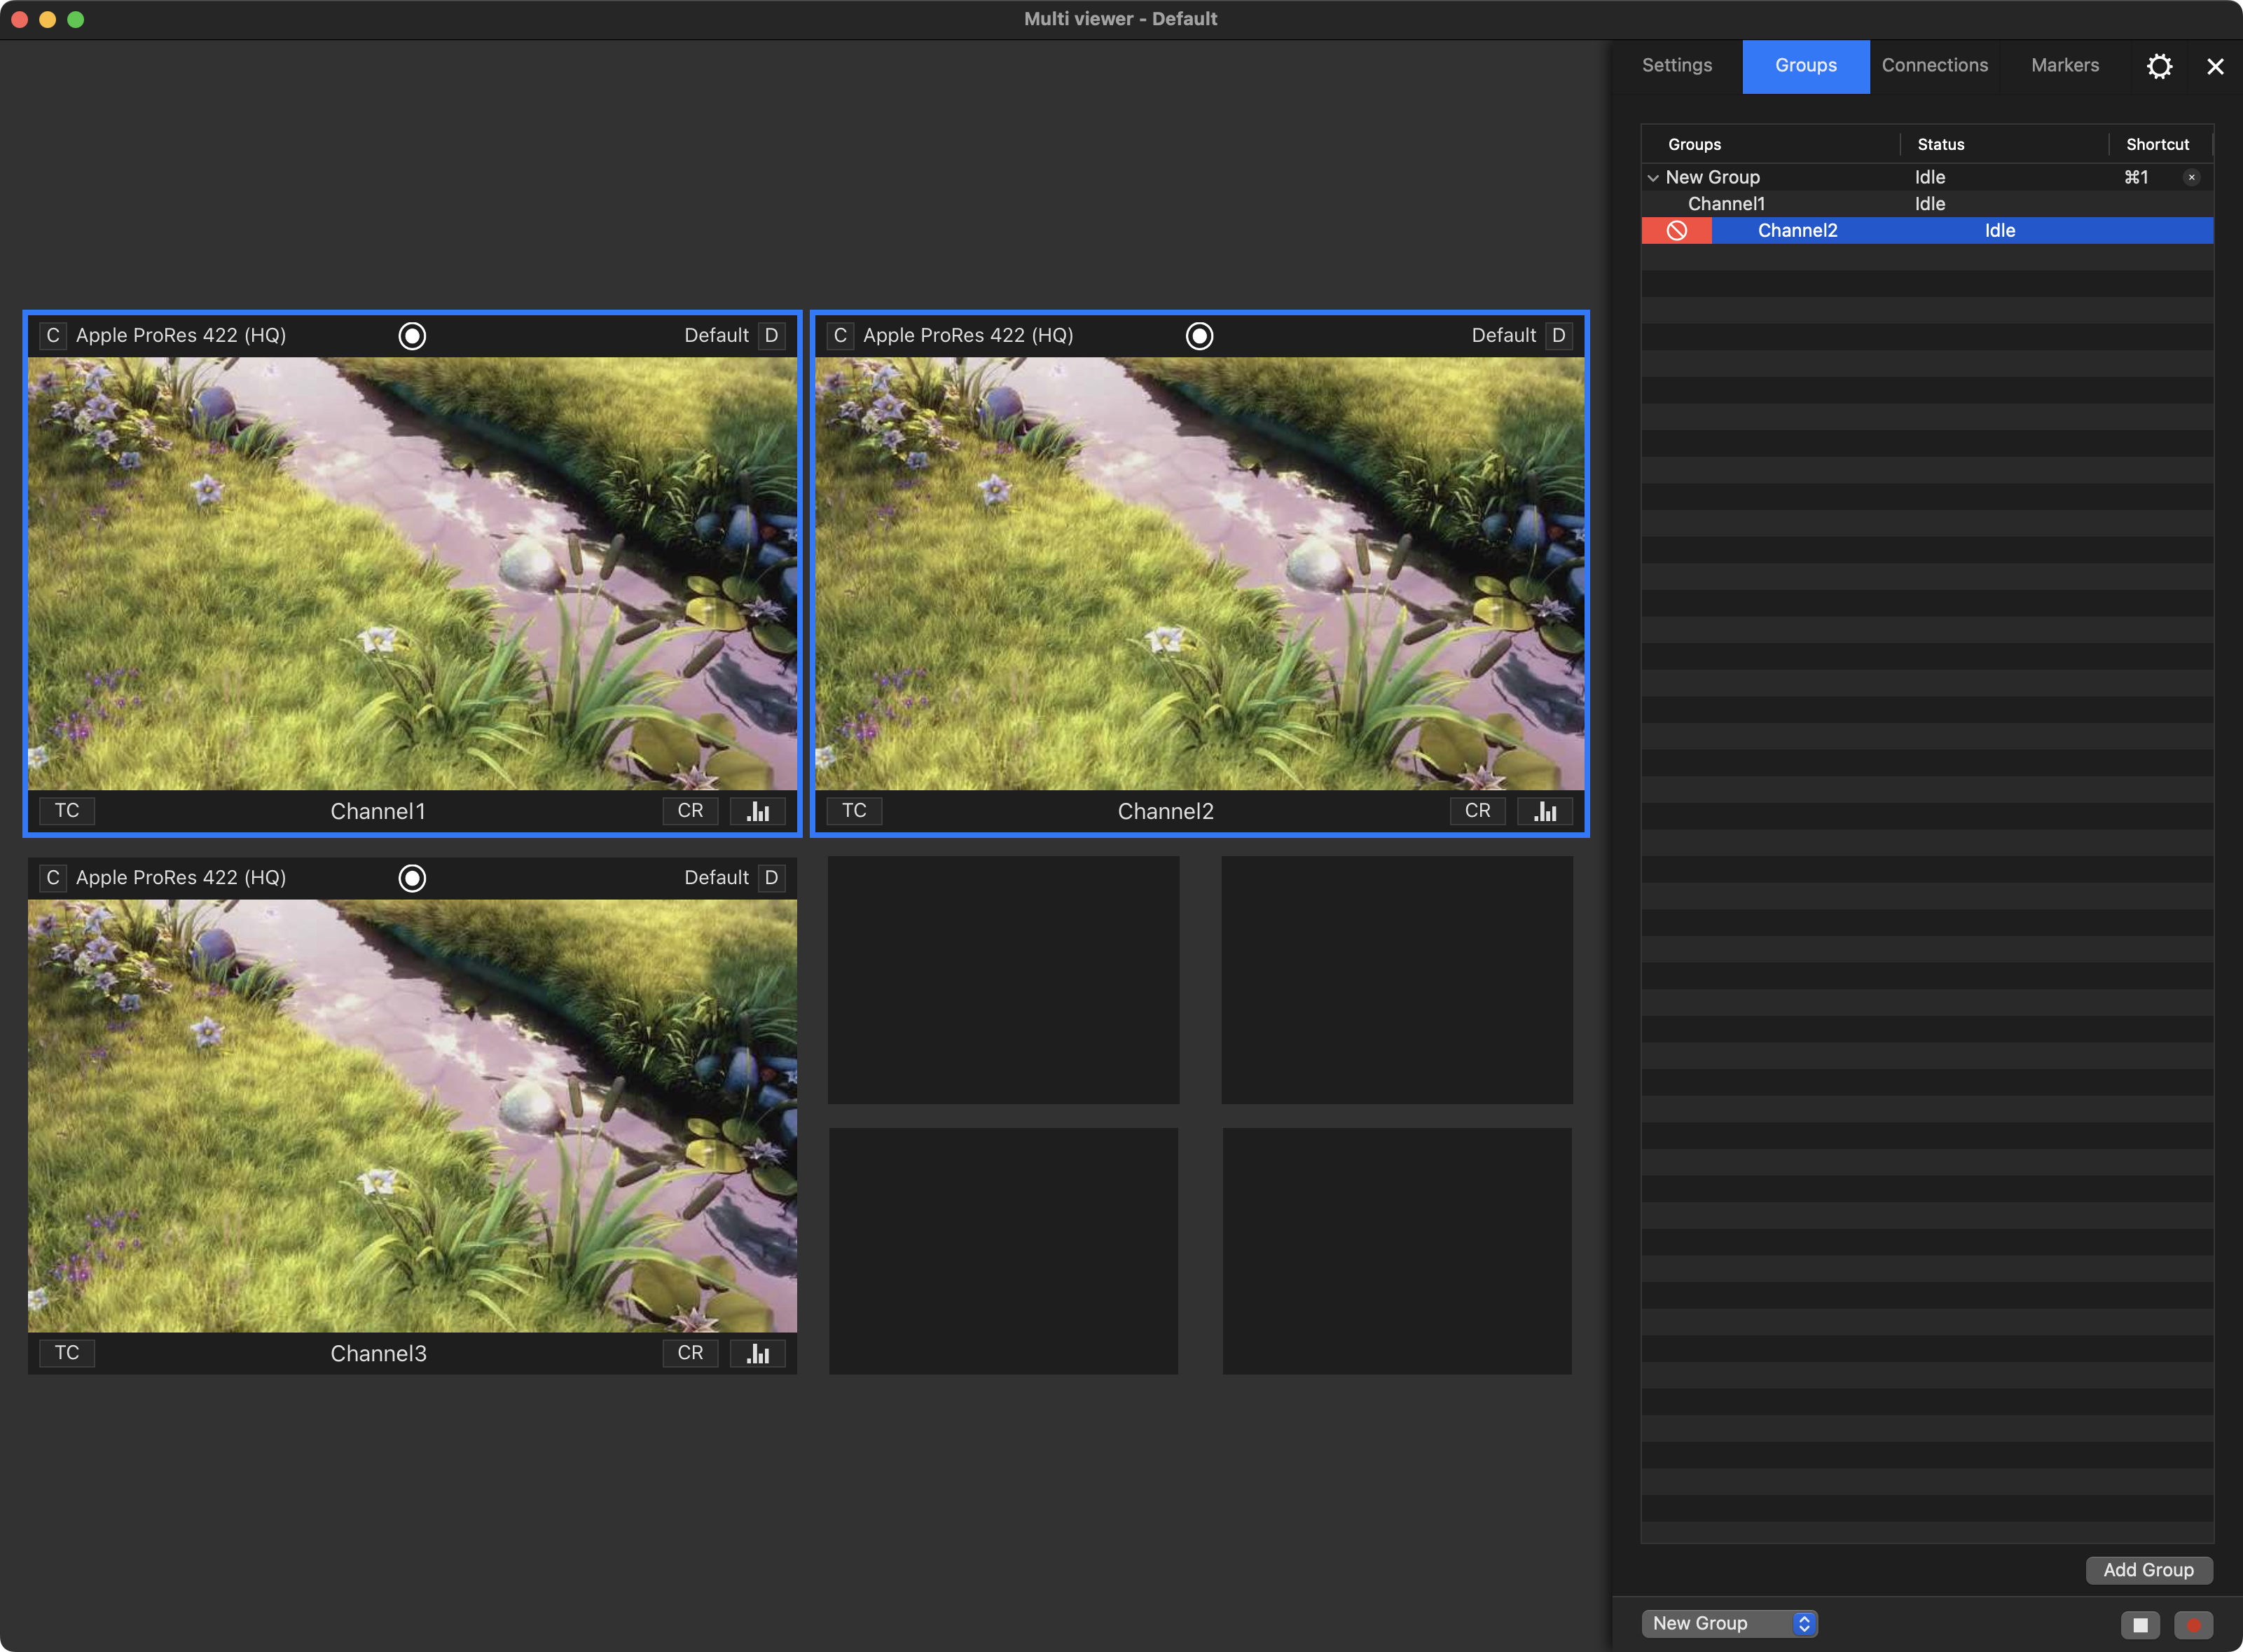Switch to the Markers tab
Viewport: 2243px width, 1652px height.
click(2065, 66)
